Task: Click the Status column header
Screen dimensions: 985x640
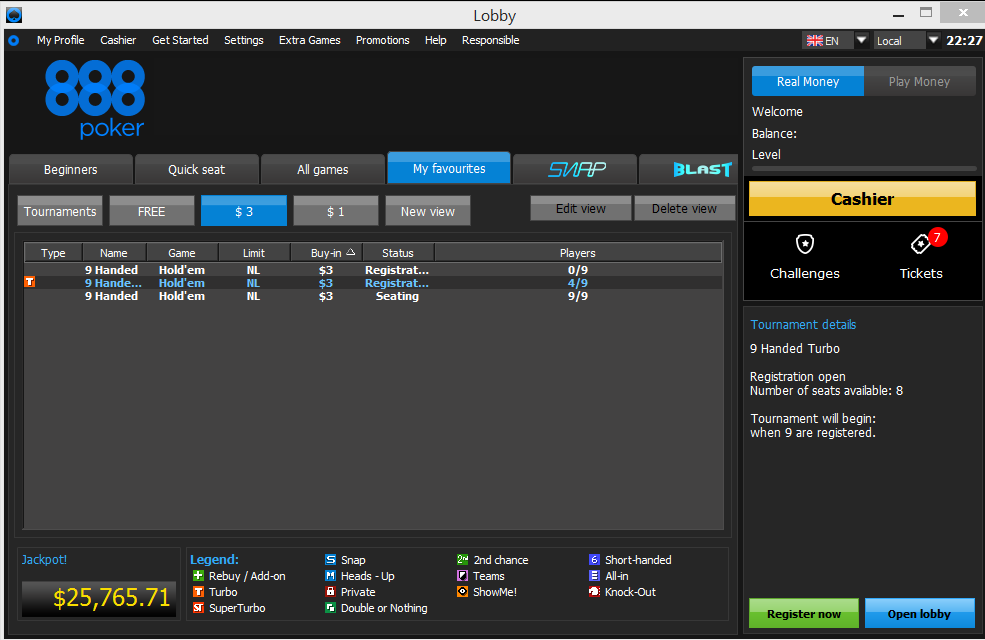Action: (398, 252)
